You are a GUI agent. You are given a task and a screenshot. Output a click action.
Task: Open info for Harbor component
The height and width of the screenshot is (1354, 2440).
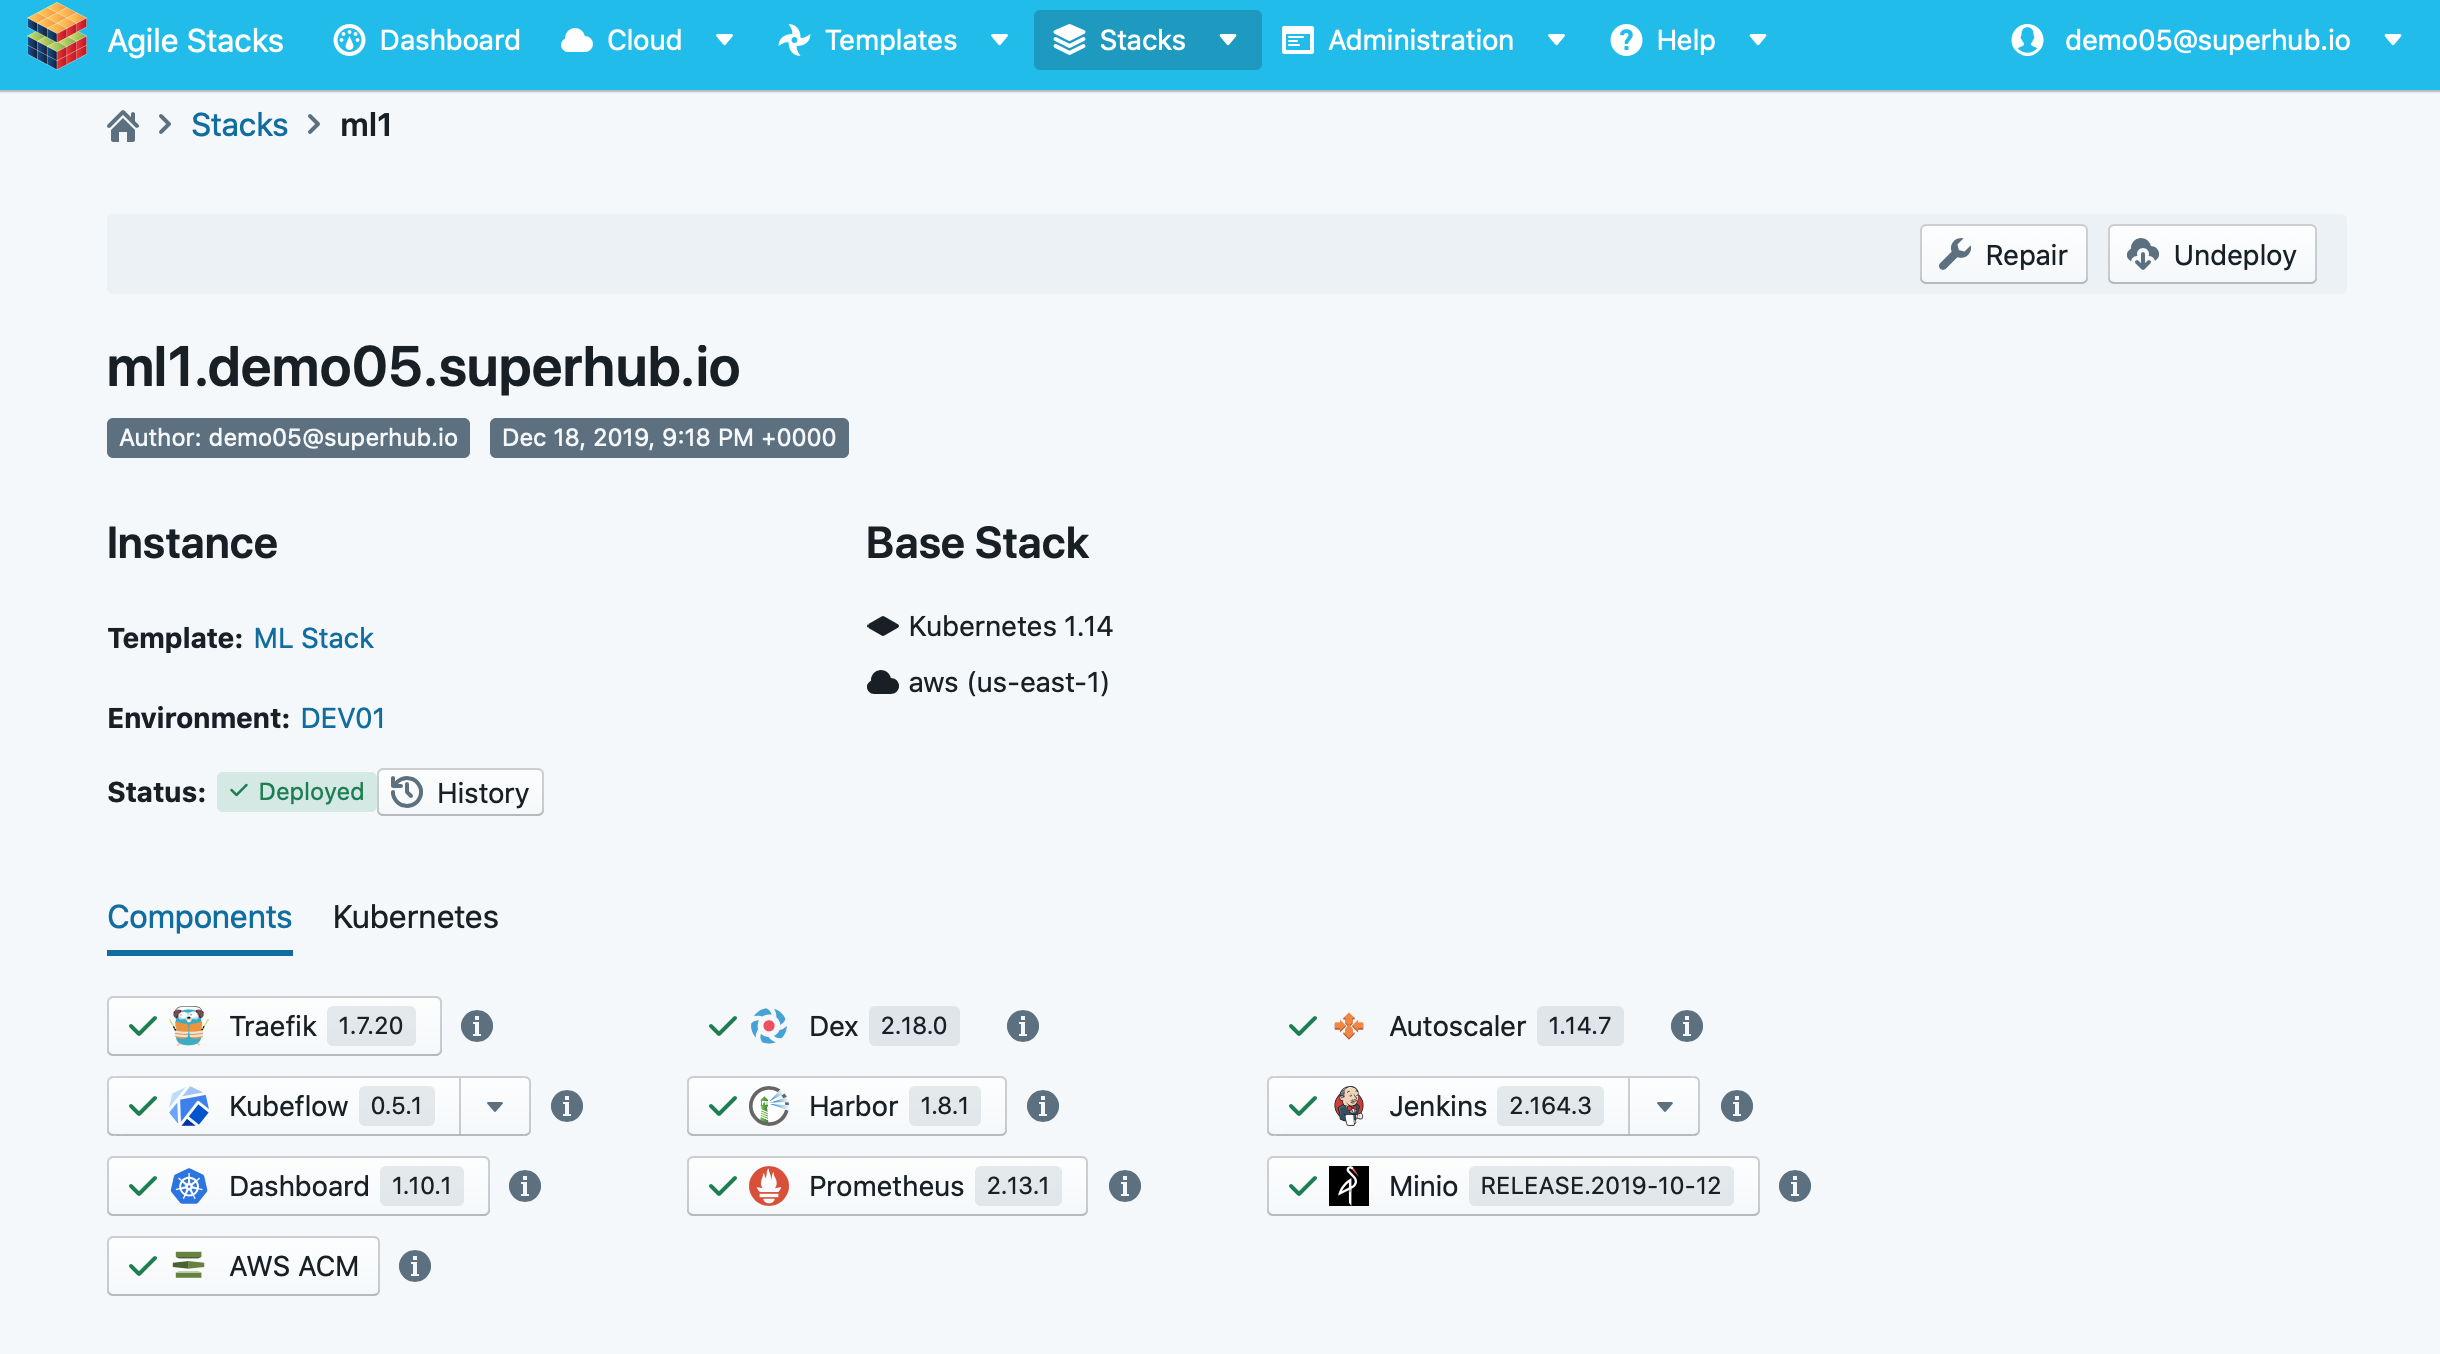[1042, 1106]
